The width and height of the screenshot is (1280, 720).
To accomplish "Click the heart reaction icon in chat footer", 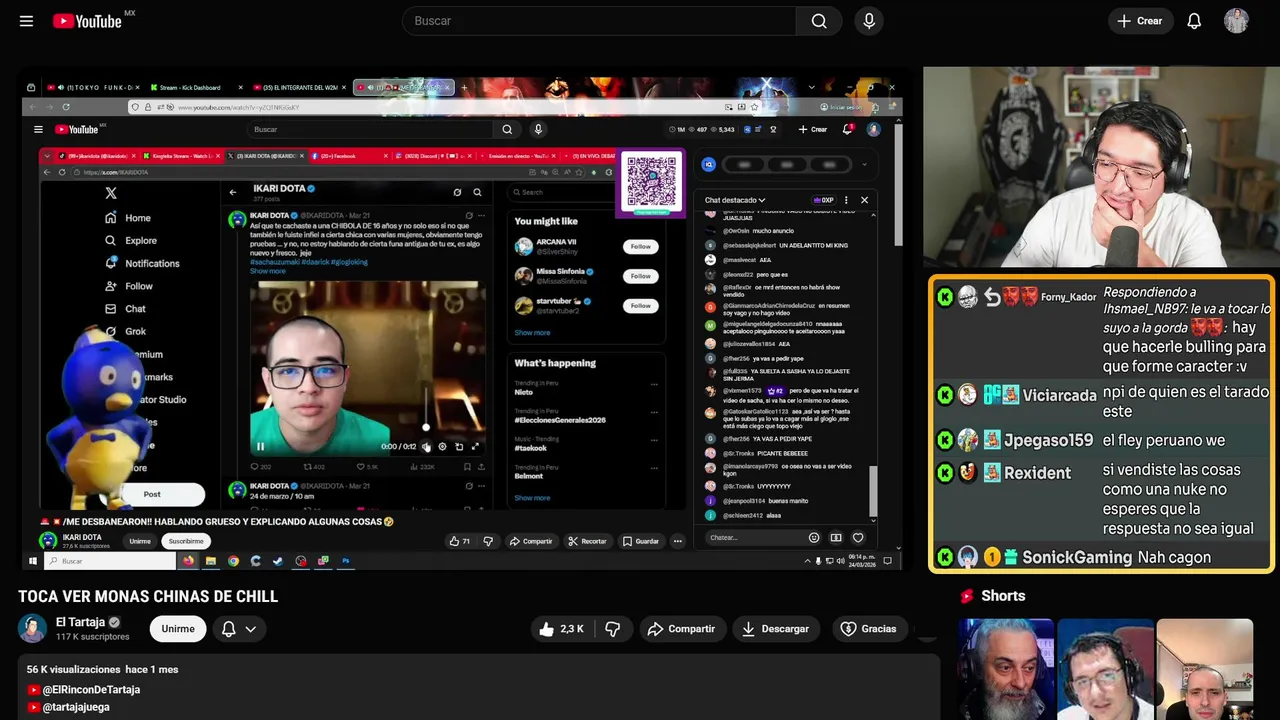I will [x=858, y=538].
